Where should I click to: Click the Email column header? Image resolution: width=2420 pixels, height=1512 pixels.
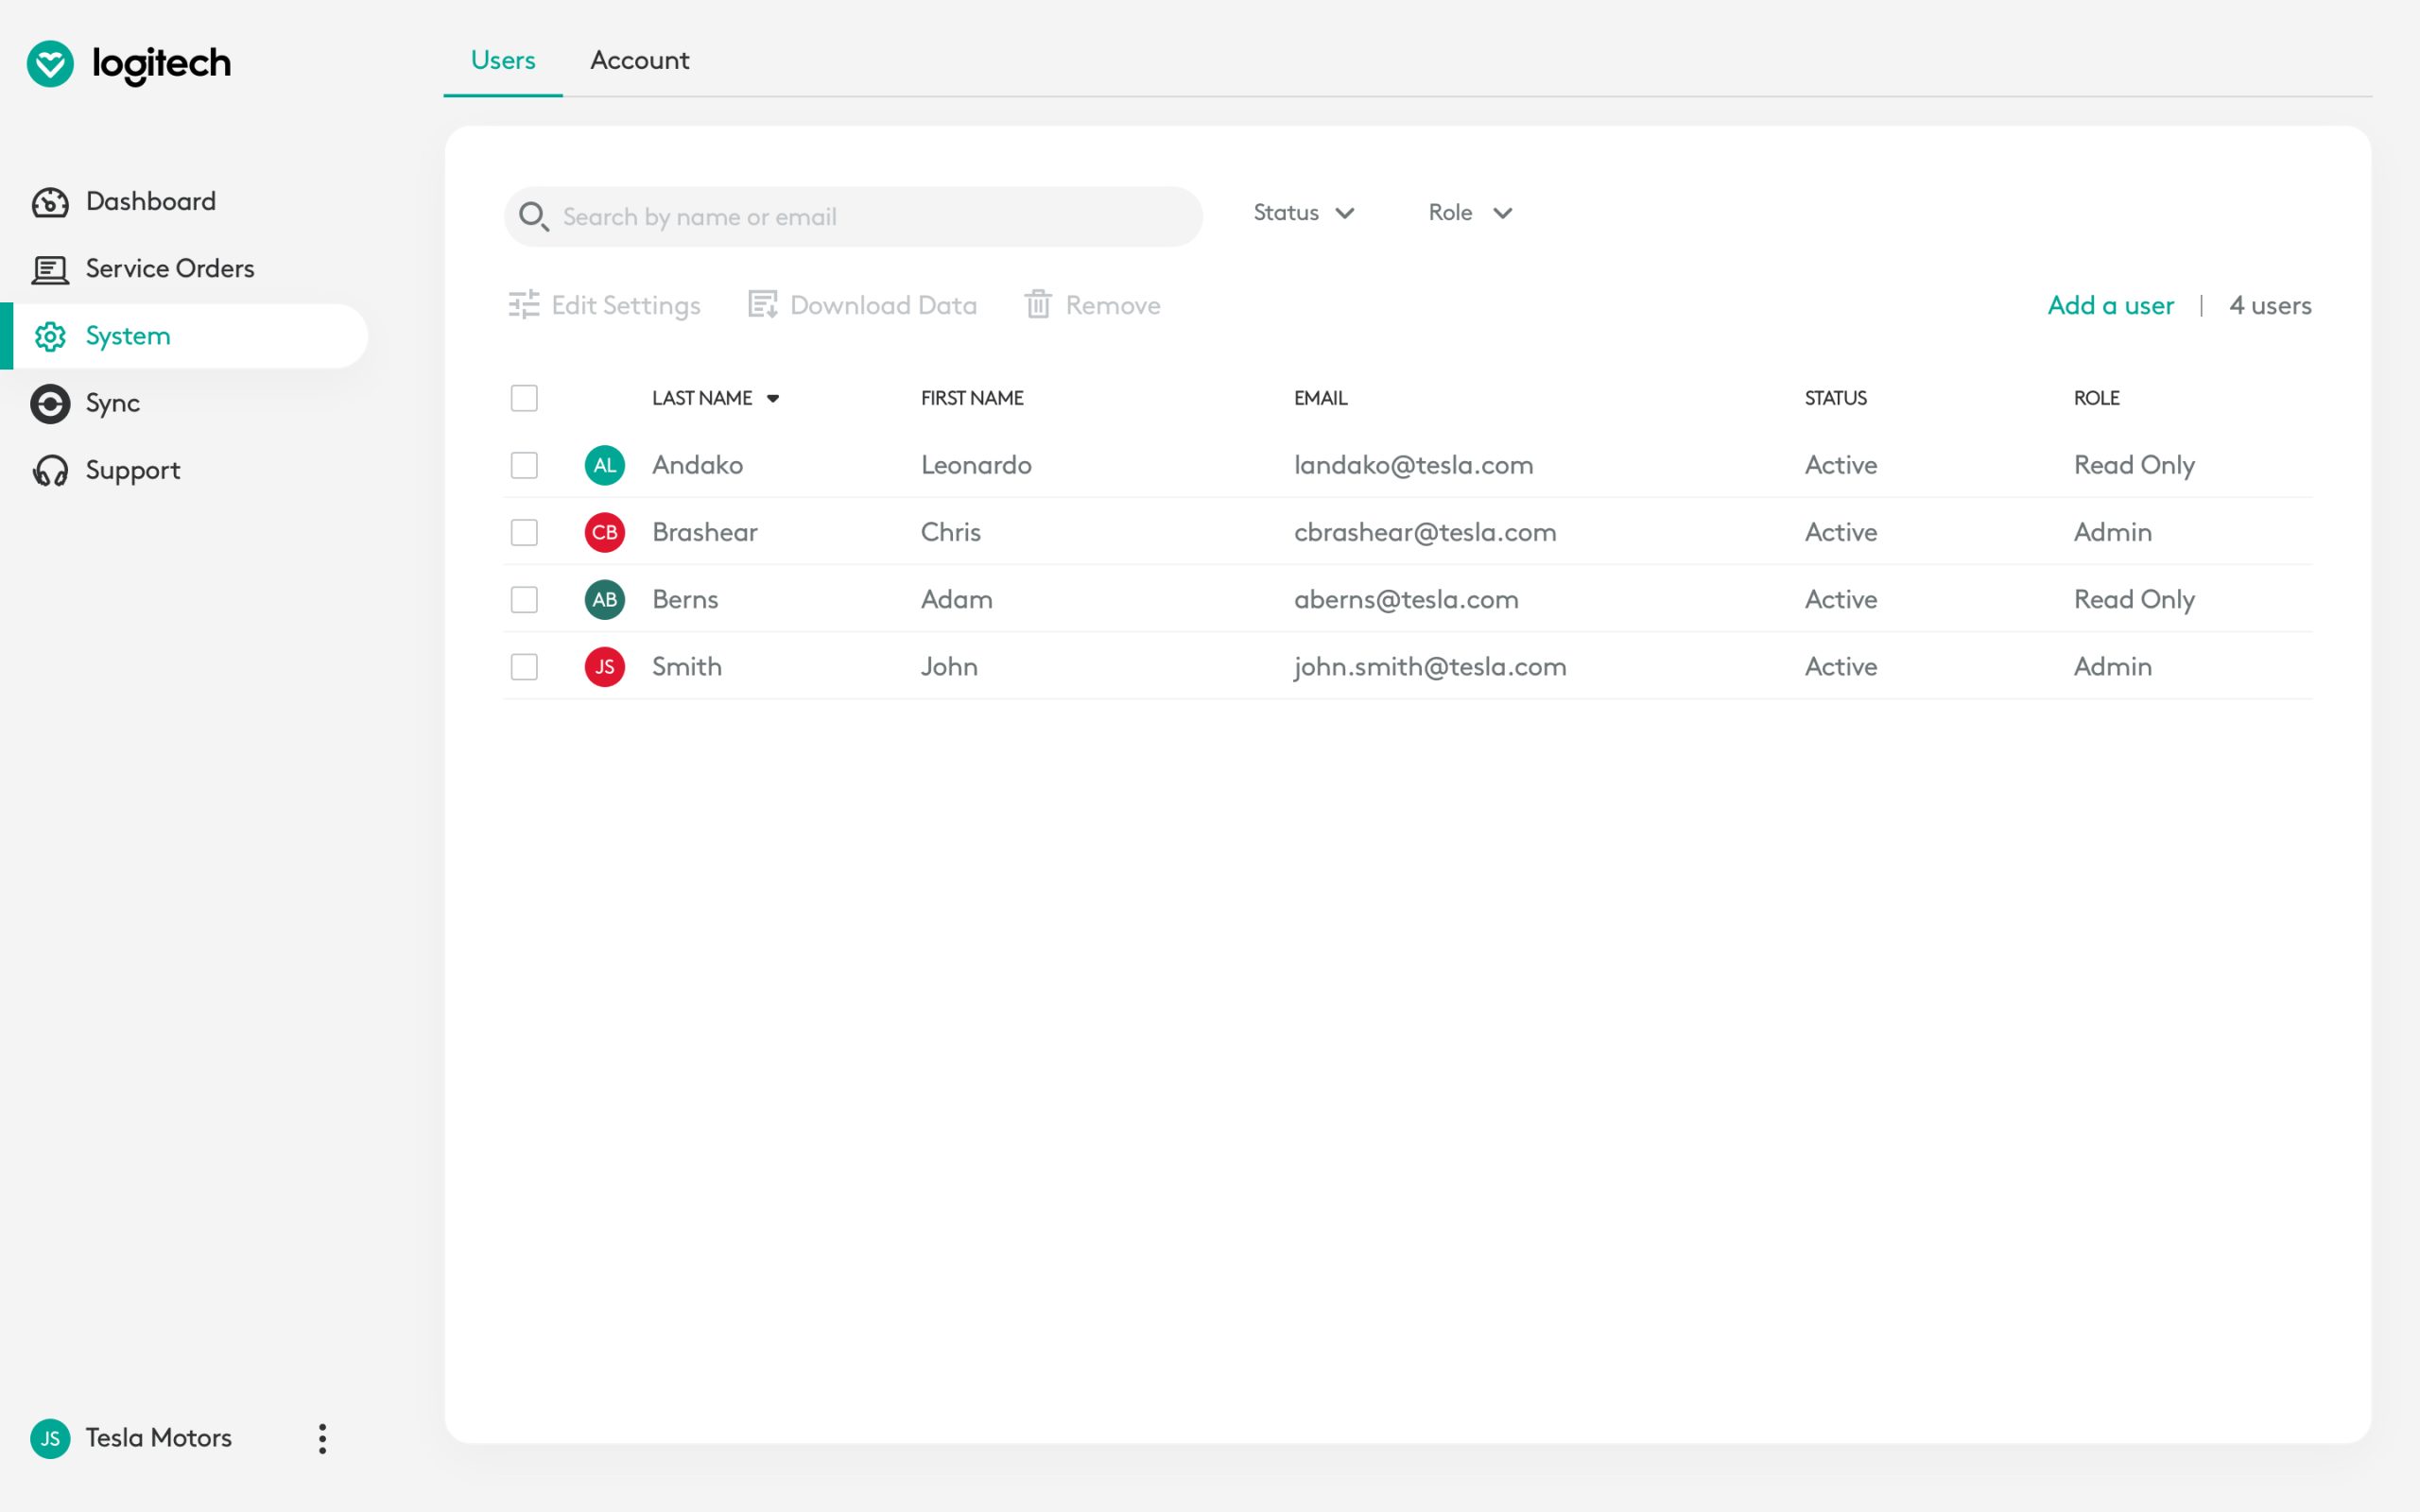[1320, 398]
